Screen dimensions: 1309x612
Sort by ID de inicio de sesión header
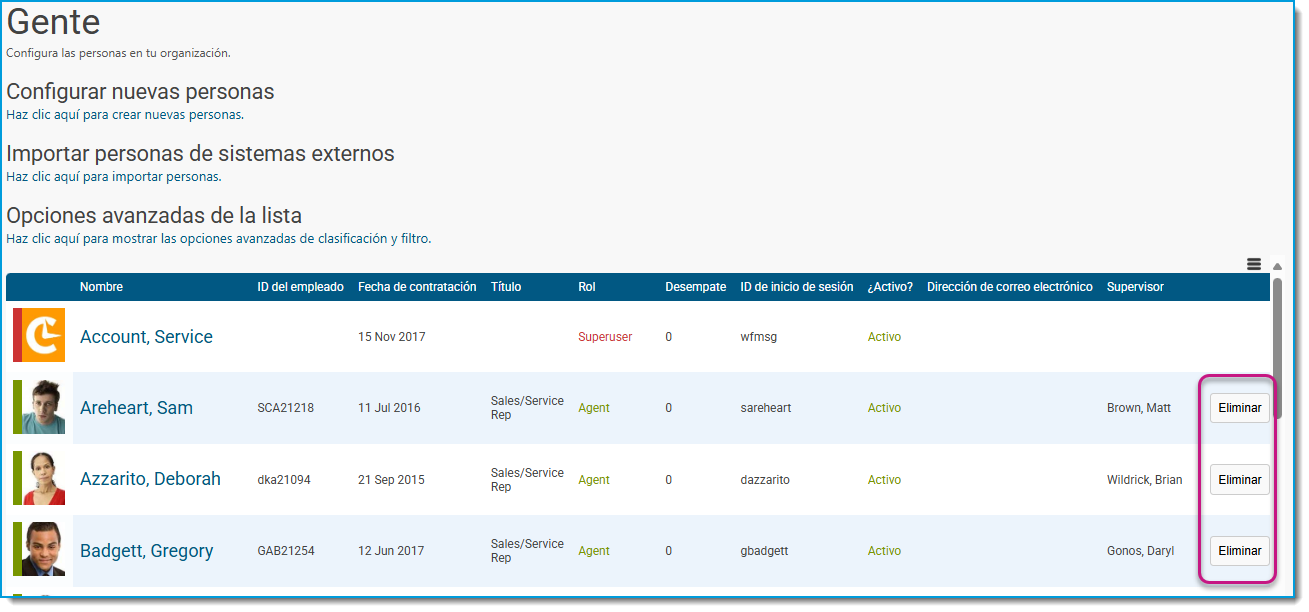pos(796,287)
